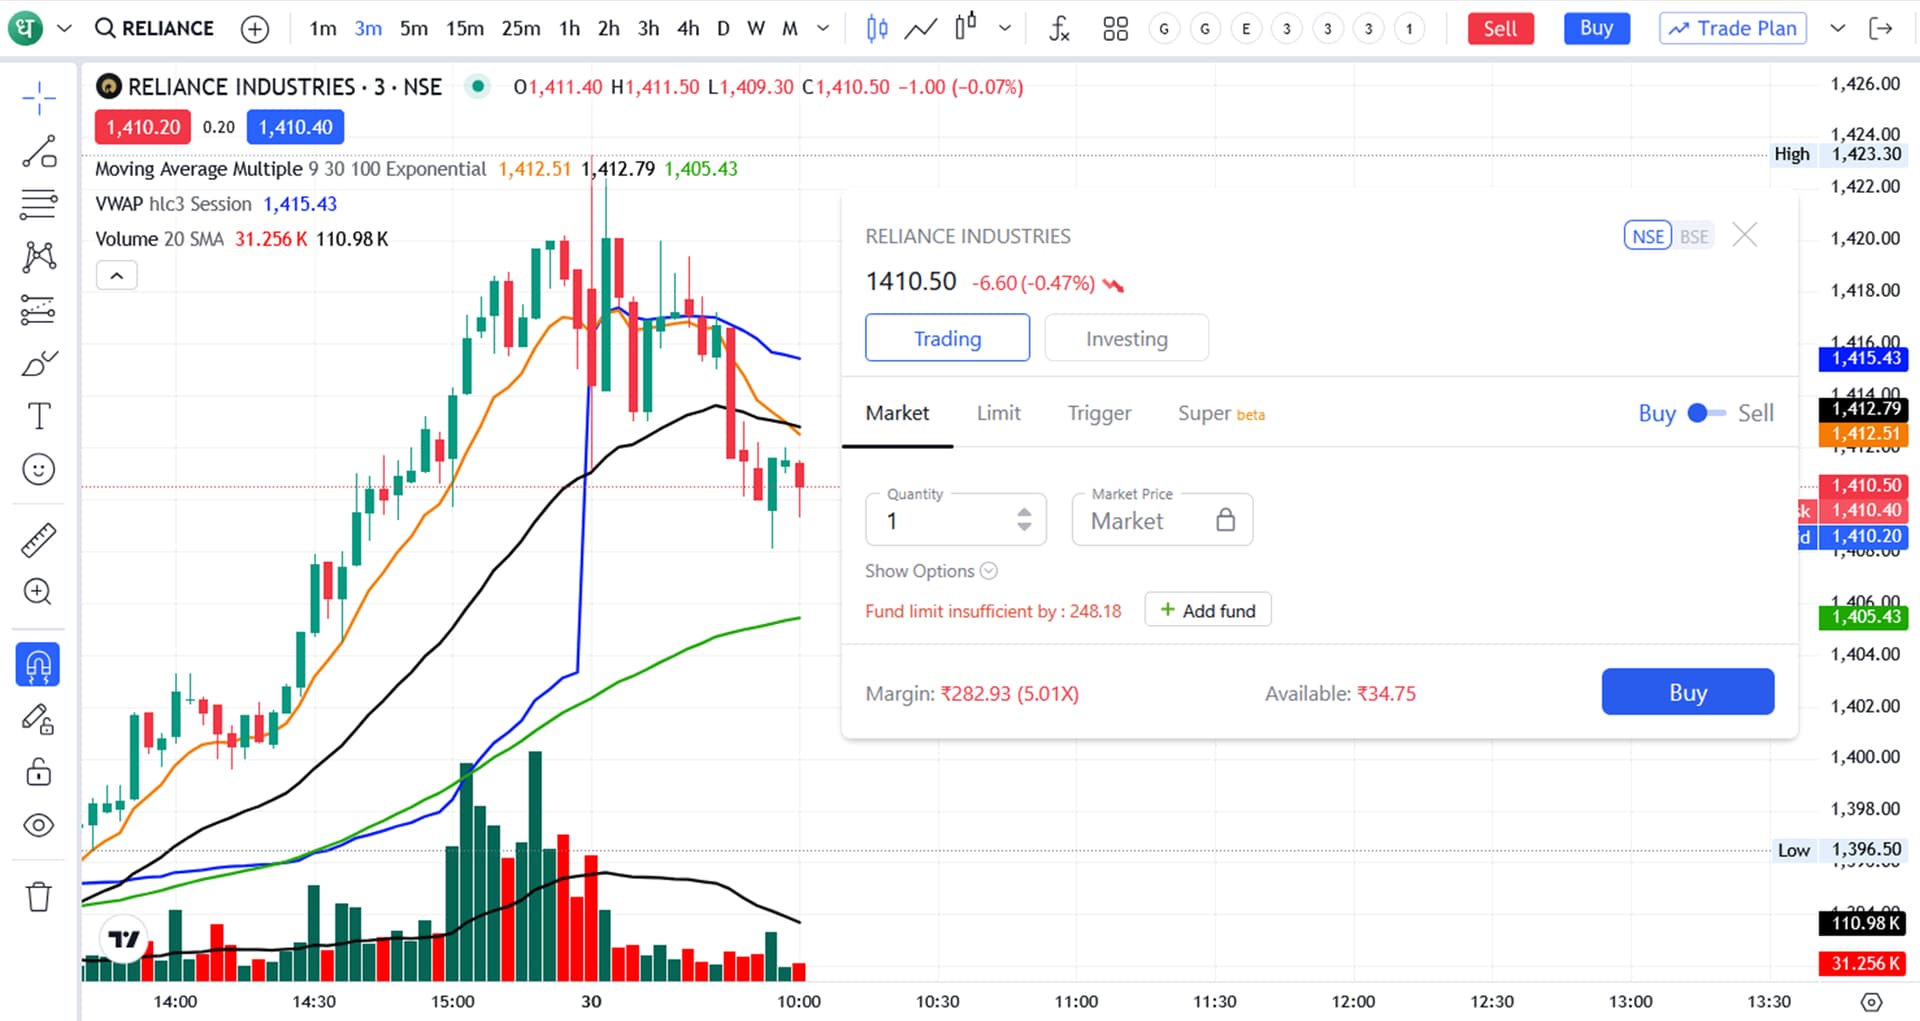Open the Trade Plan
The height and width of the screenshot is (1021, 1920).
1733,28
